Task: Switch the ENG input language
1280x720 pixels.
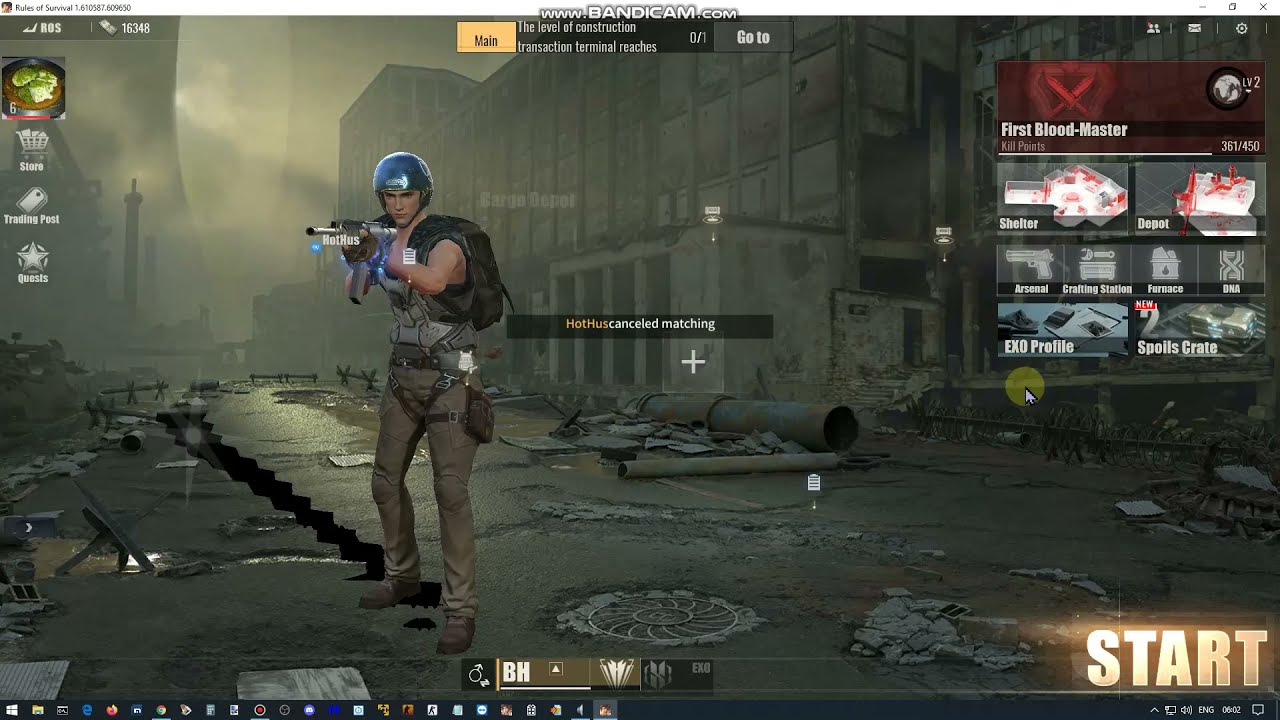Action: click(x=1206, y=710)
